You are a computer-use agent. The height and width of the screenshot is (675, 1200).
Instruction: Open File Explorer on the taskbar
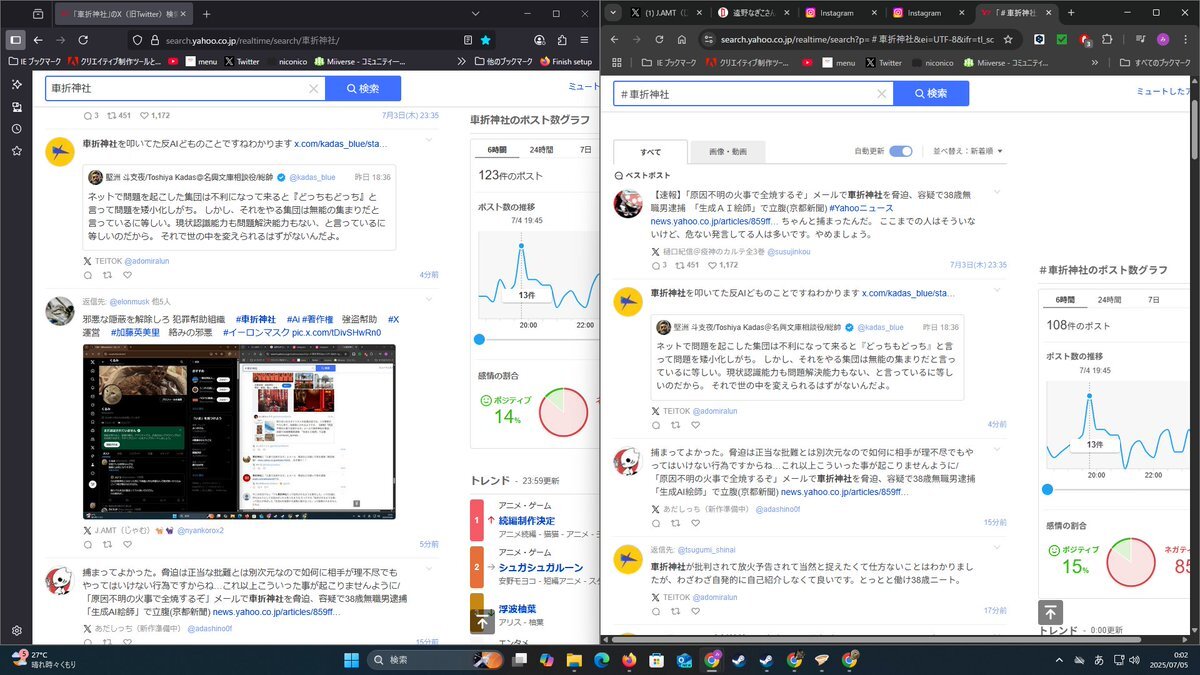[x=574, y=660]
